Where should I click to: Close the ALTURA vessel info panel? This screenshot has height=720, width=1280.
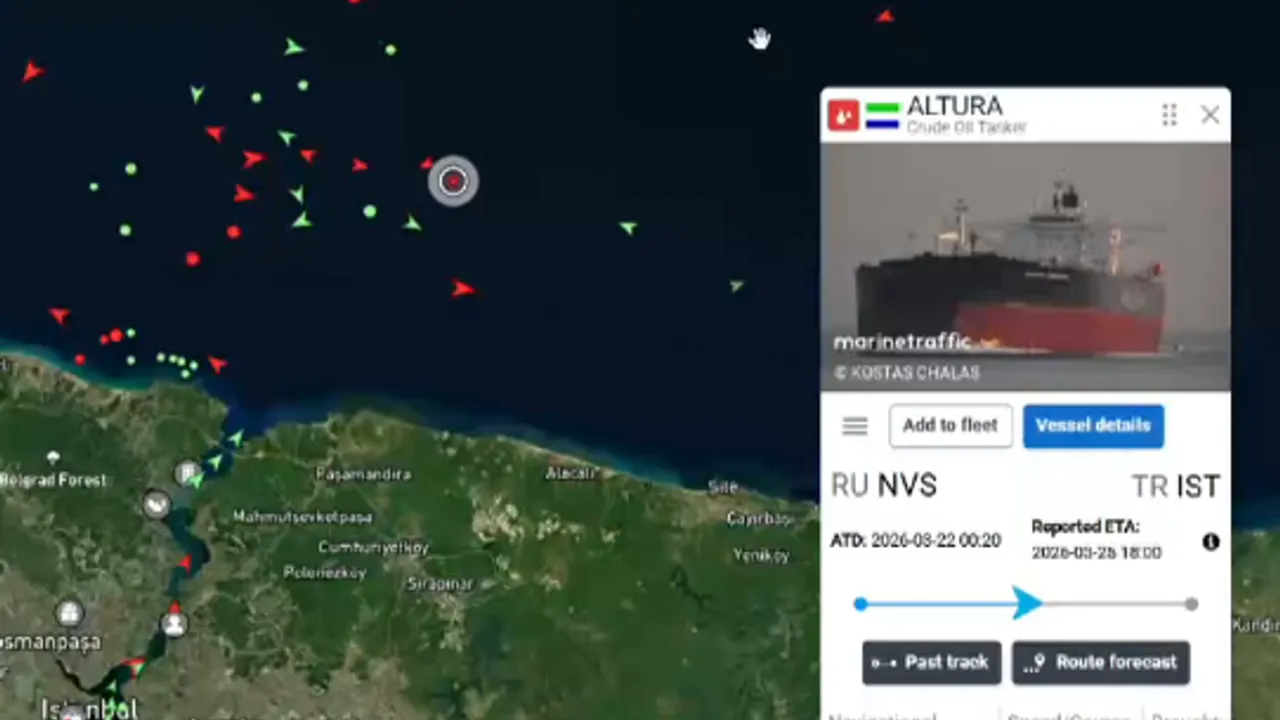coord(1210,115)
